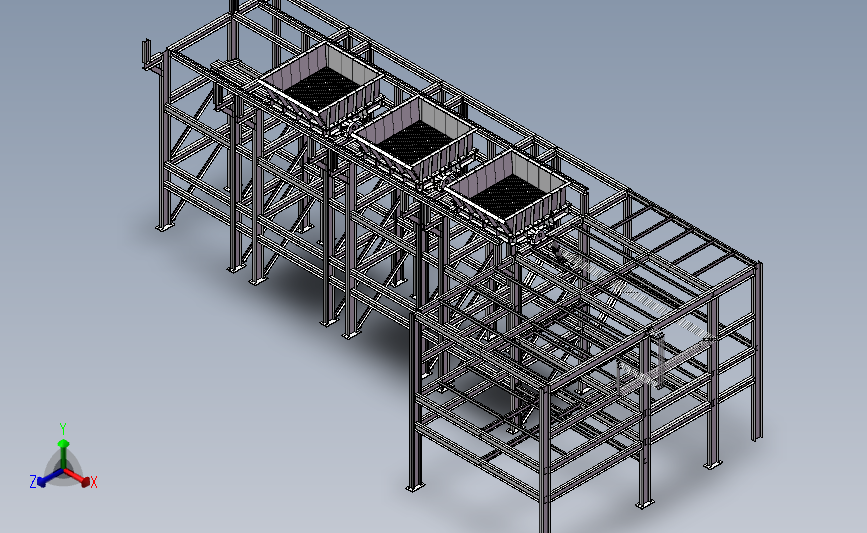
Task: Click the red X axis of the orientation triad
Action: tap(78, 477)
